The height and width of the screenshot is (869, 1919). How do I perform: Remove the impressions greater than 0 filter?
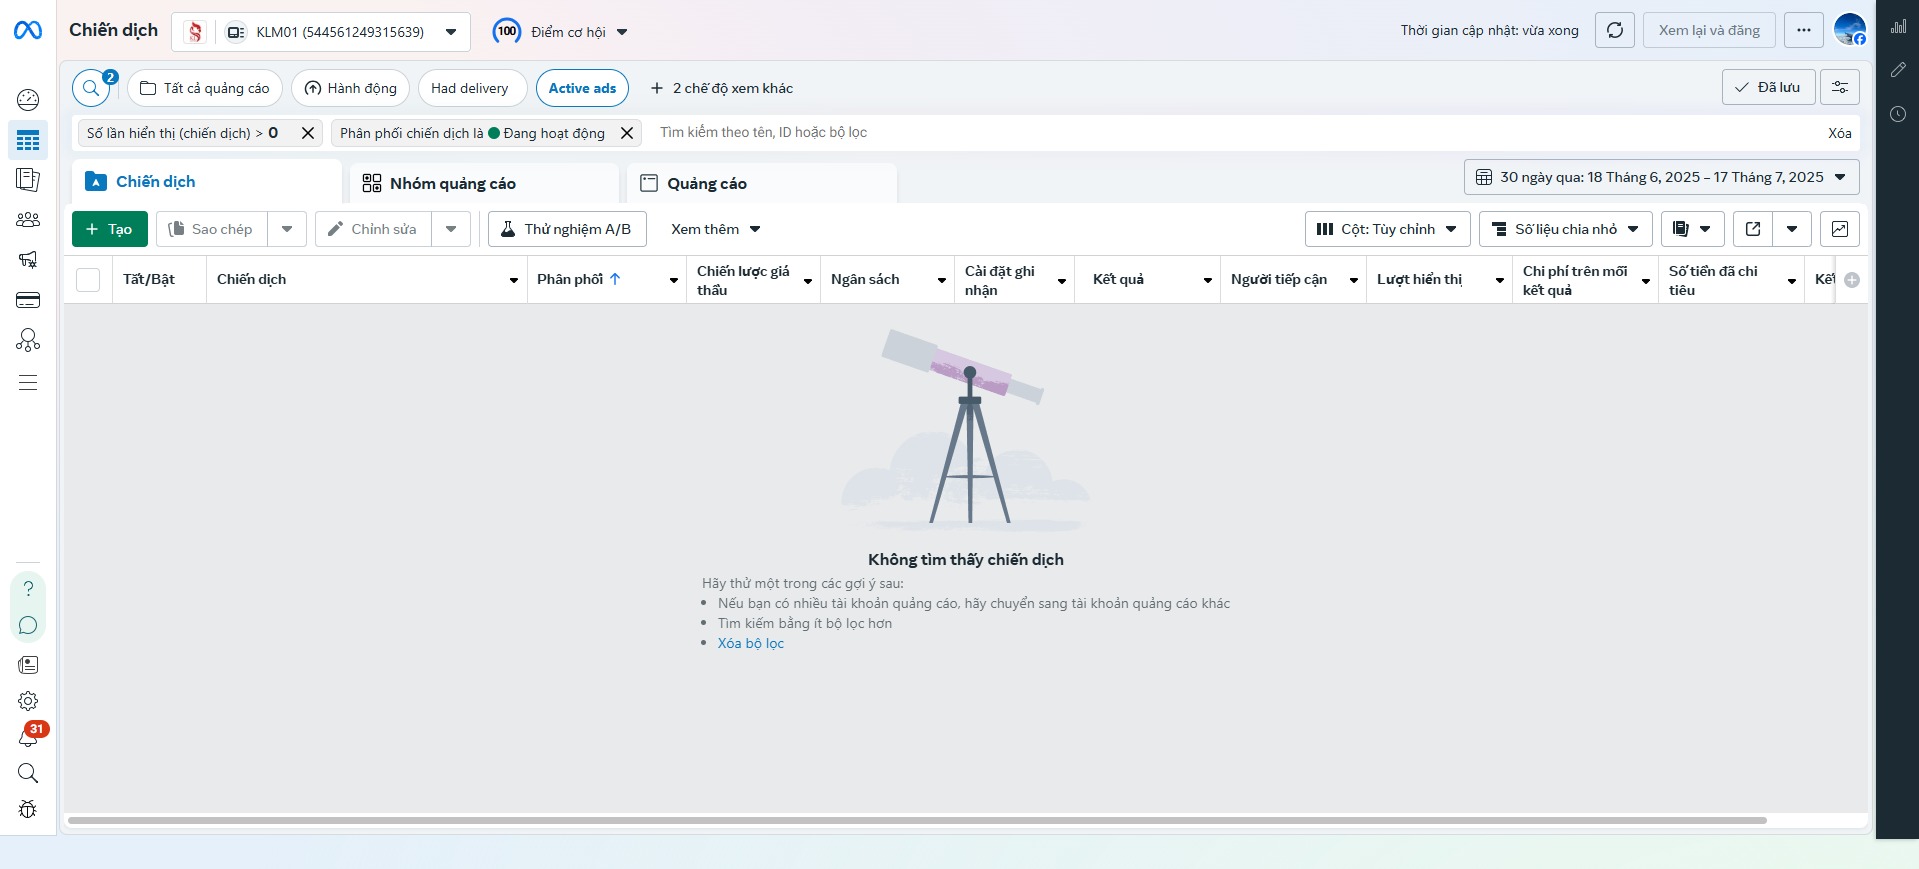[308, 133]
